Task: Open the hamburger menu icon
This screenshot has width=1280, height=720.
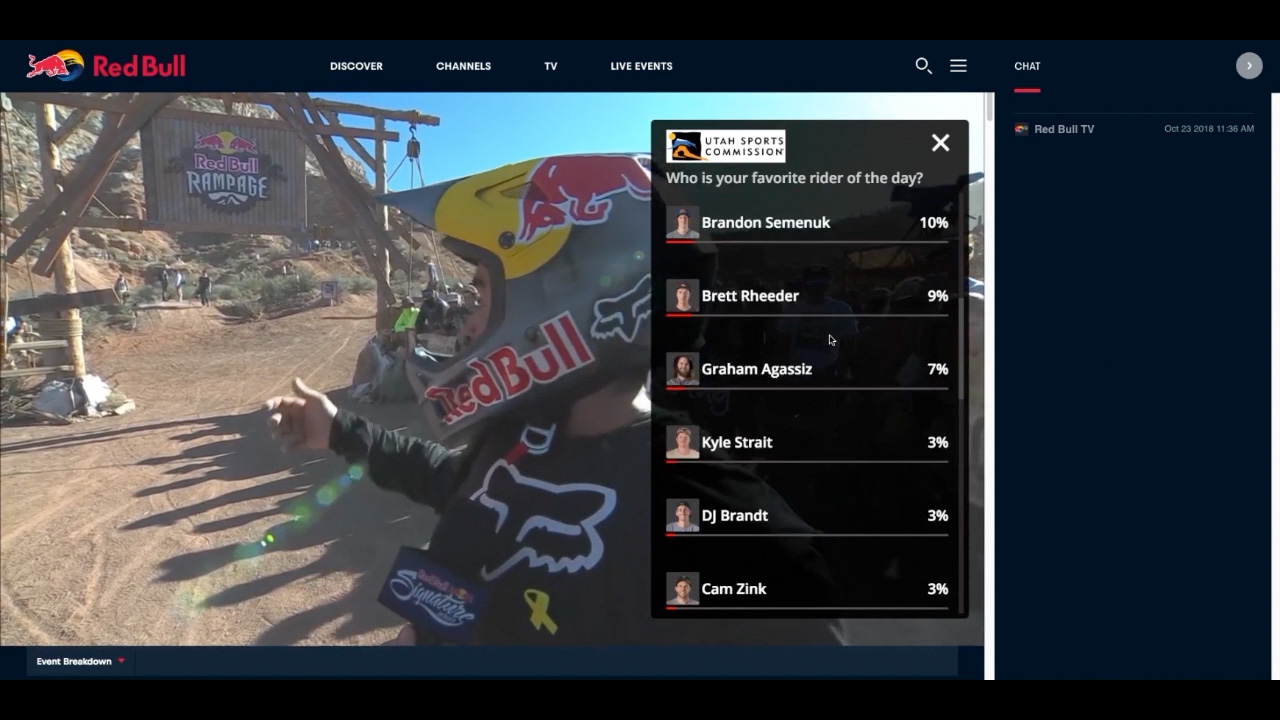Action: (958, 66)
